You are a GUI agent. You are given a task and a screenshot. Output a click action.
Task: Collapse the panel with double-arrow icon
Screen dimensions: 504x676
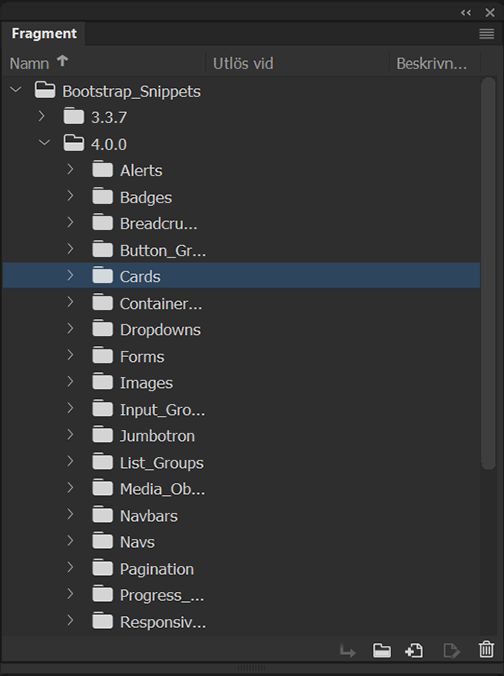[x=466, y=13]
